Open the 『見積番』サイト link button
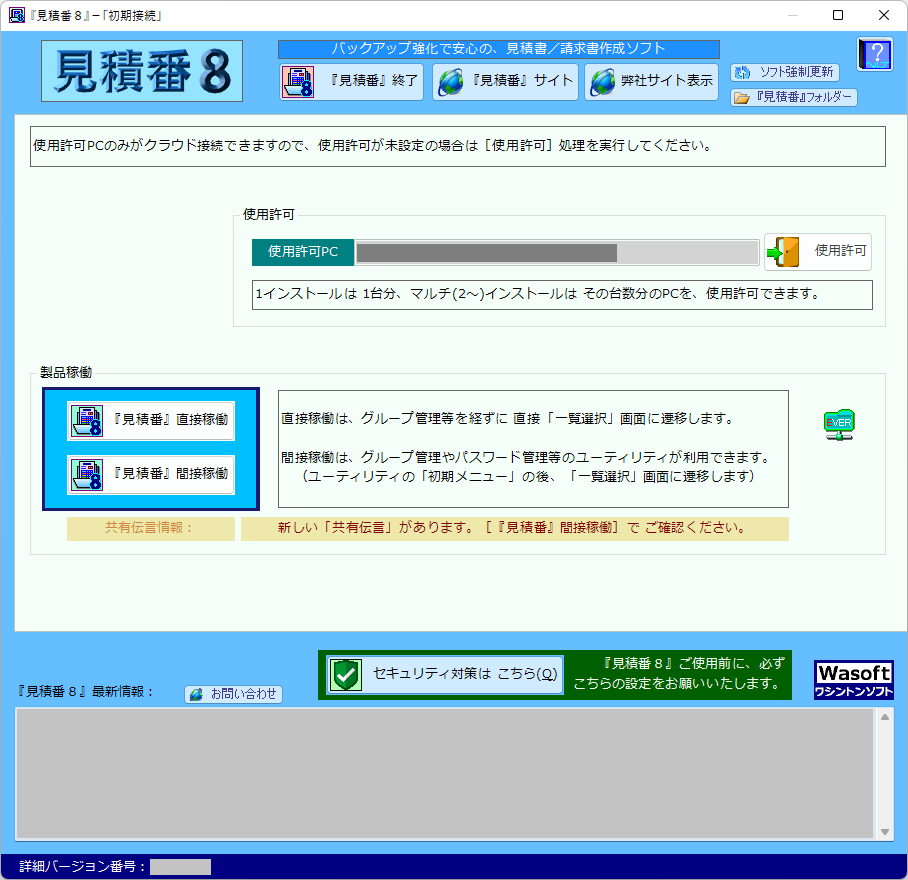 tap(505, 82)
